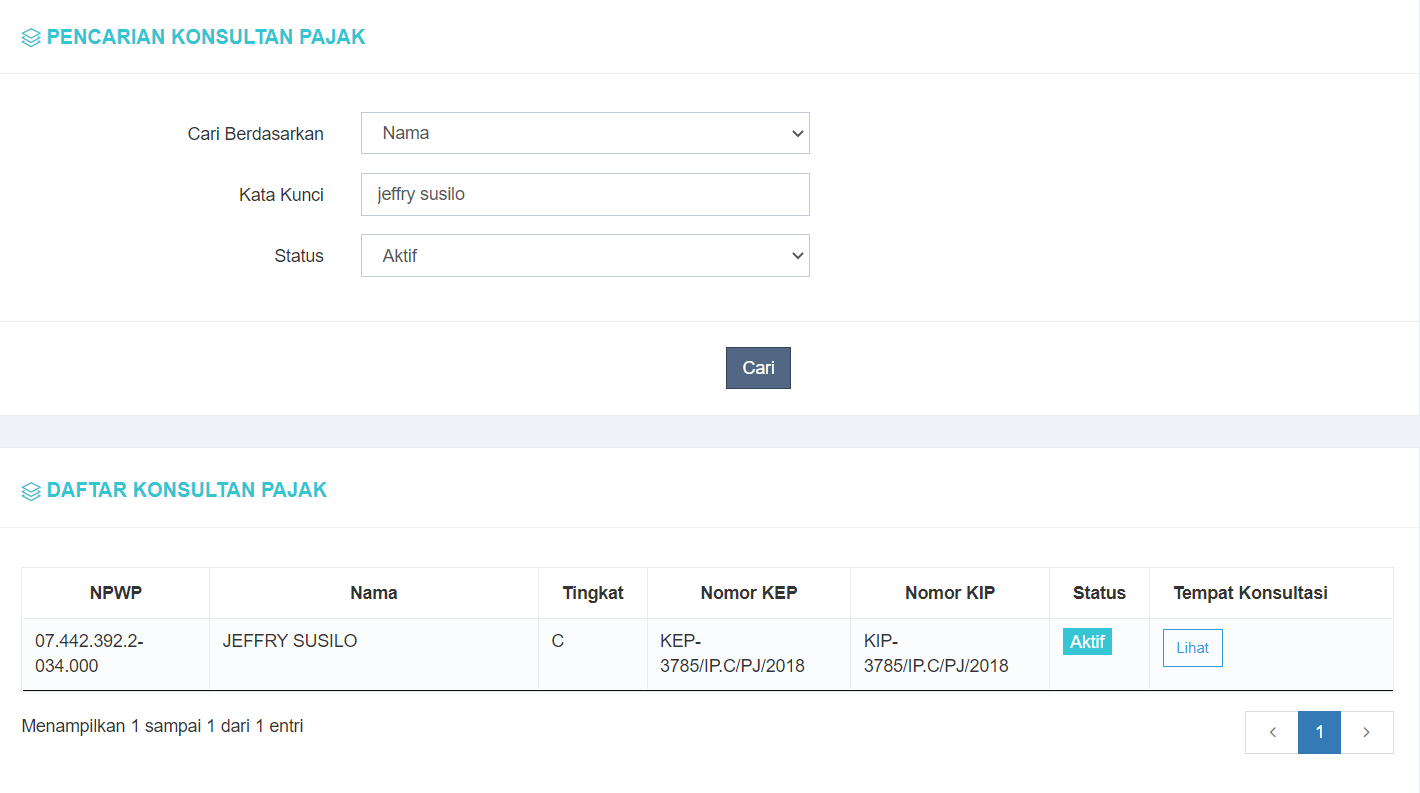Click the NPWP value 07.442.392.2-034.000
1420x793 pixels.
(89, 653)
